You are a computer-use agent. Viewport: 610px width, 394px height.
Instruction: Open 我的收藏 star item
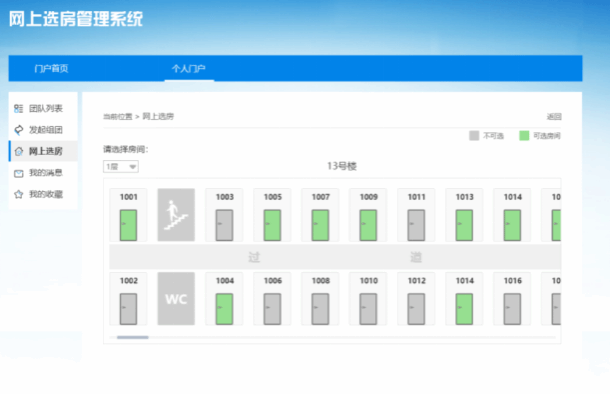point(43,194)
